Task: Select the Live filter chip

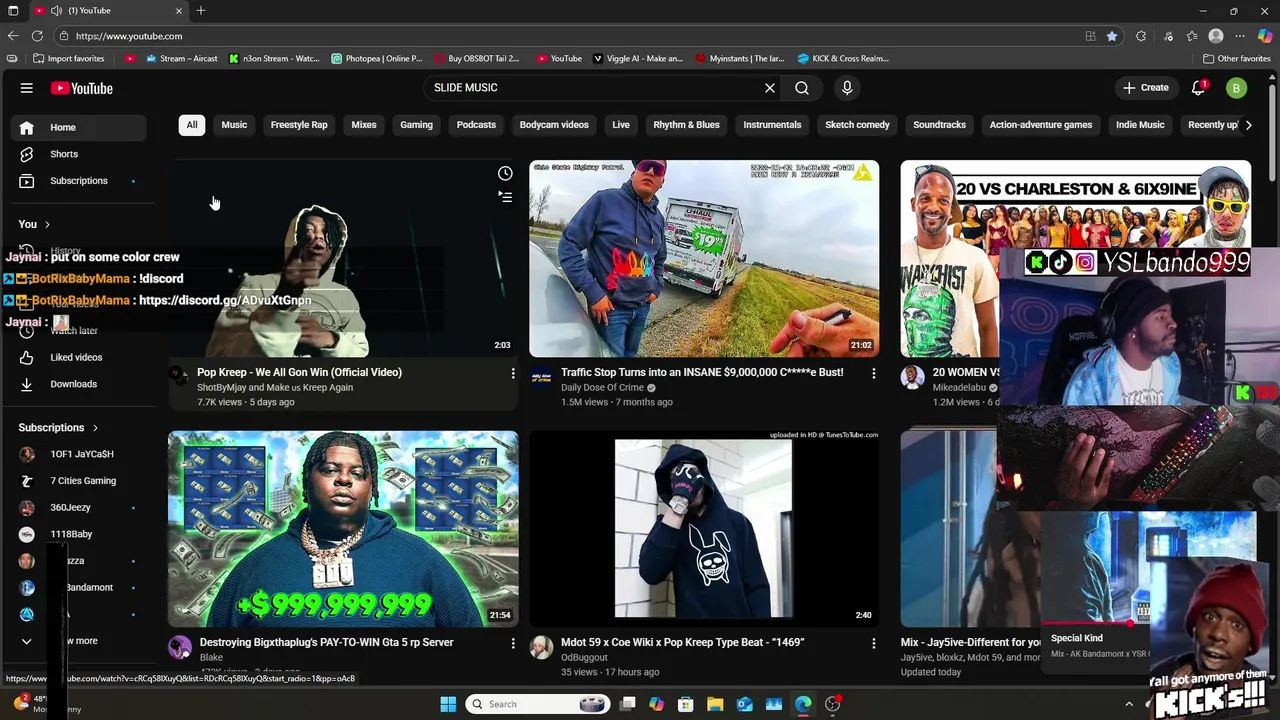Action: 621,125
